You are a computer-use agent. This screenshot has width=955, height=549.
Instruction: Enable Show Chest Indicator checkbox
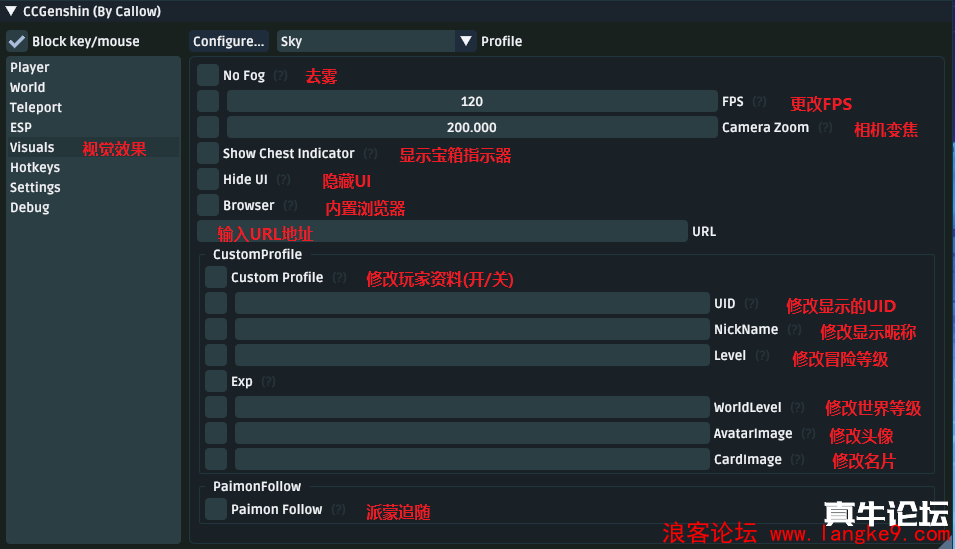208,153
